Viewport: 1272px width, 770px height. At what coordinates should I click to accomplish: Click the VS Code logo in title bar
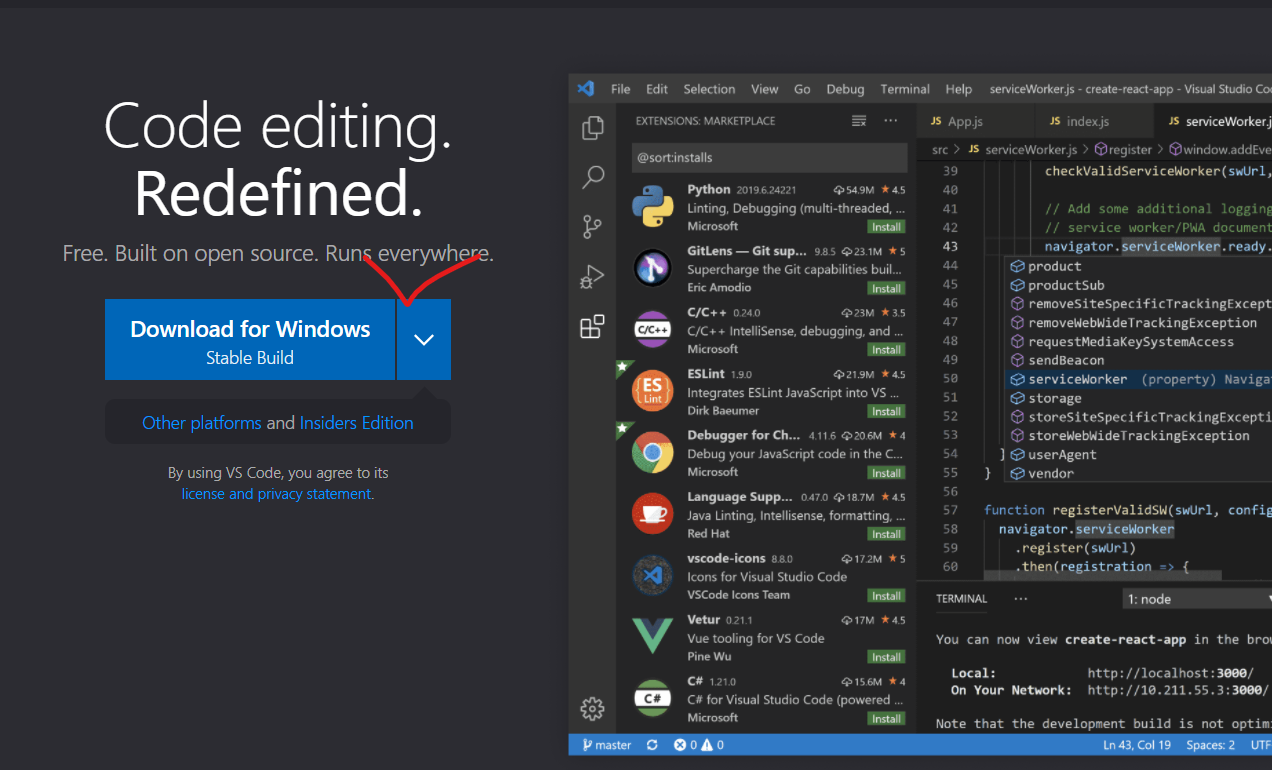[586, 88]
